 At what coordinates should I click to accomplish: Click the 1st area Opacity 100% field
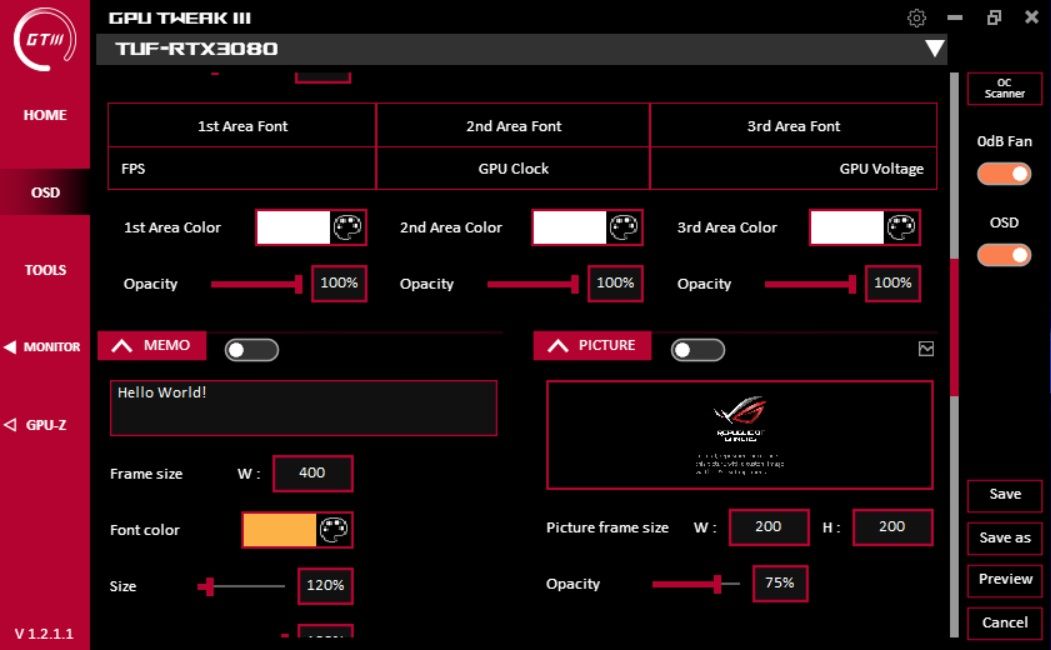tap(339, 283)
